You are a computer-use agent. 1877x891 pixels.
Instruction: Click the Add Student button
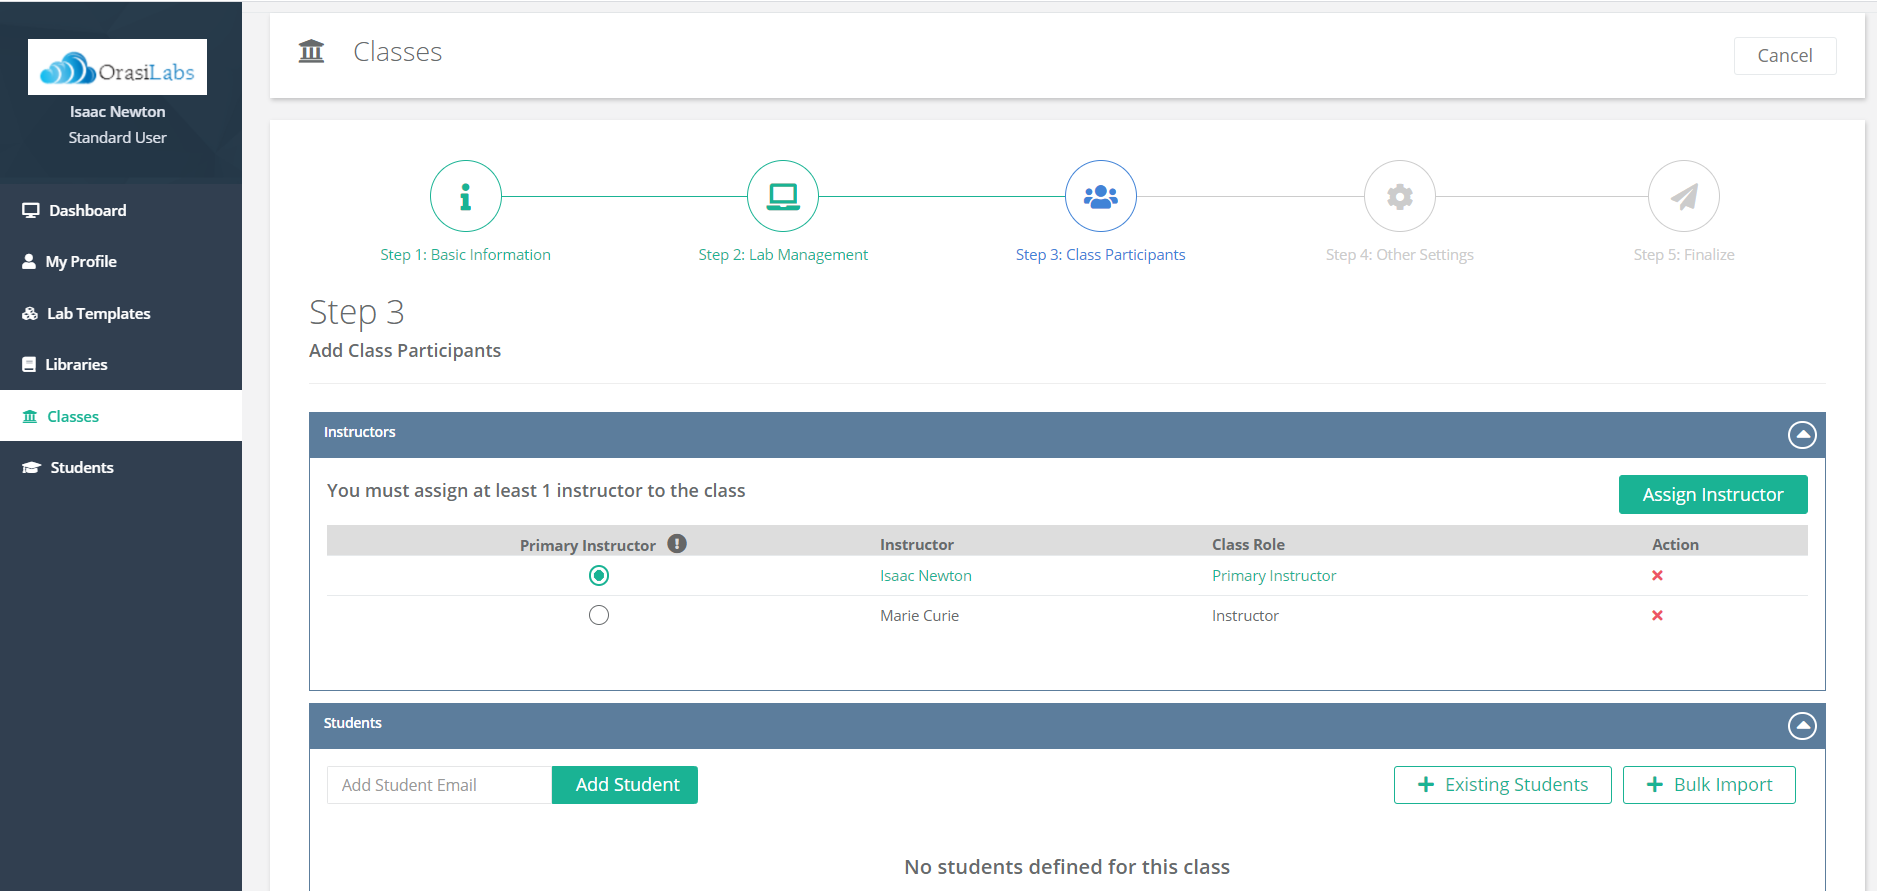(625, 785)
